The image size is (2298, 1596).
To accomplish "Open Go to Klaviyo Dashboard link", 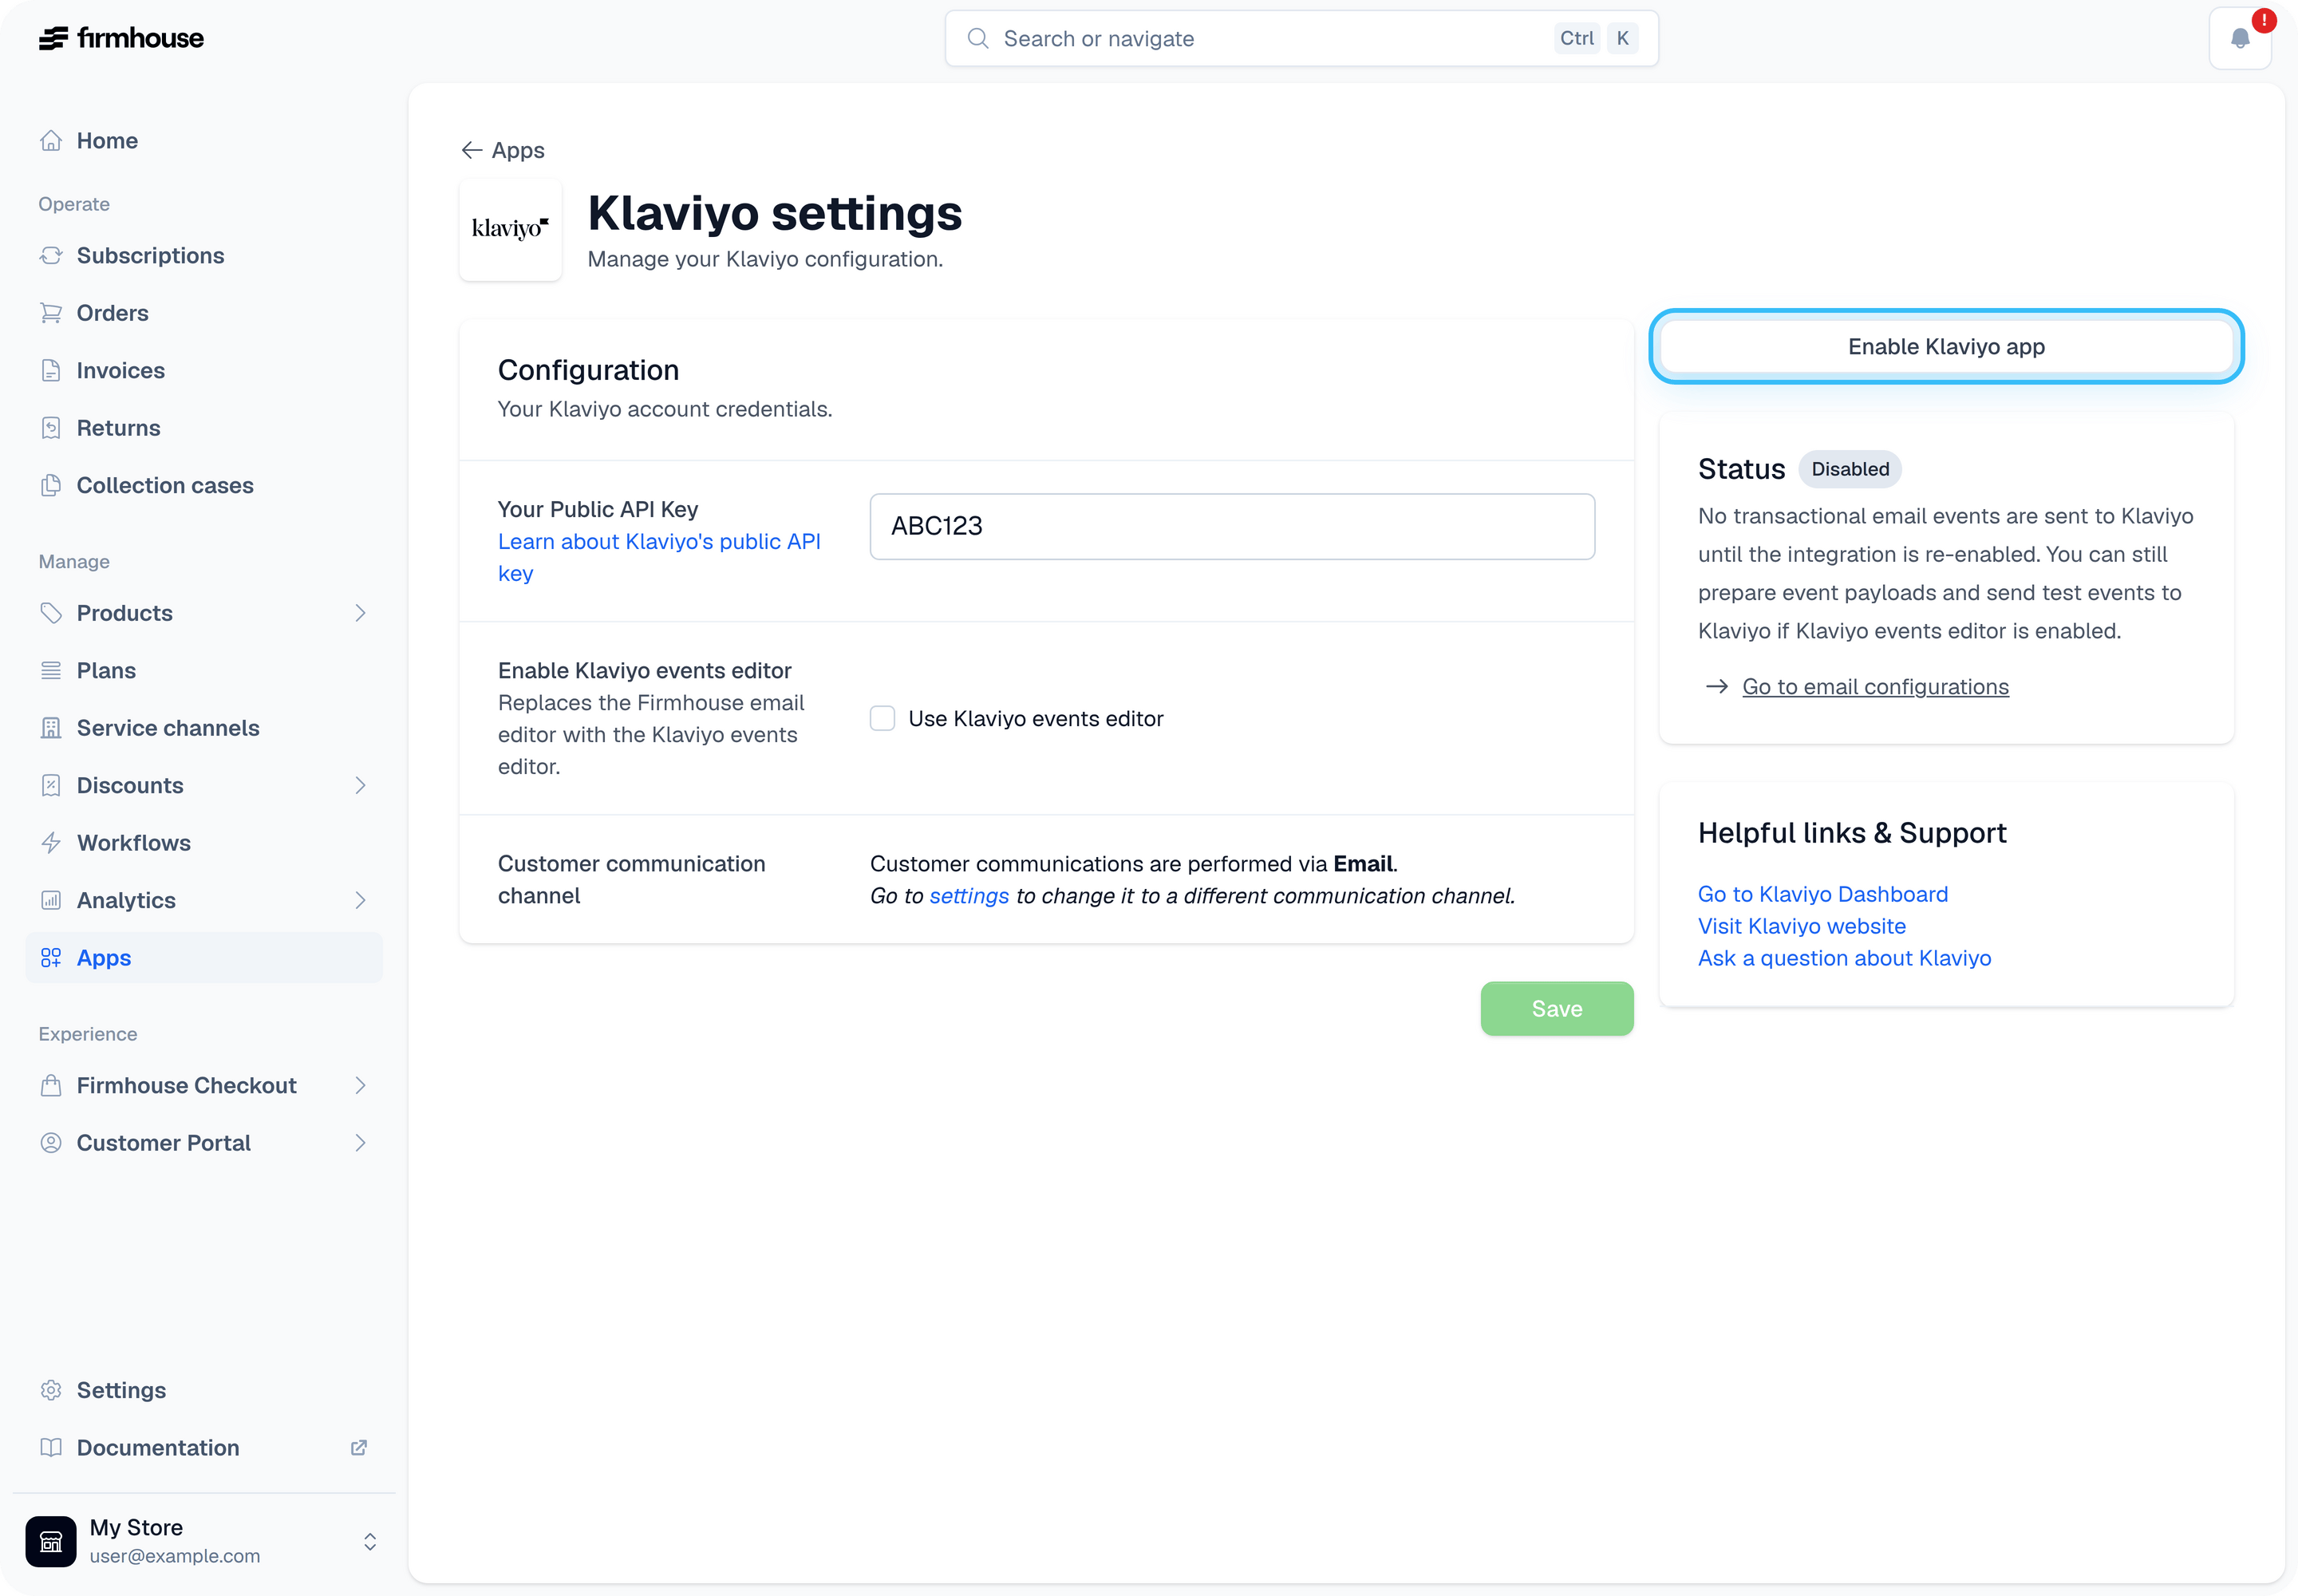I will click(1822, 894).
